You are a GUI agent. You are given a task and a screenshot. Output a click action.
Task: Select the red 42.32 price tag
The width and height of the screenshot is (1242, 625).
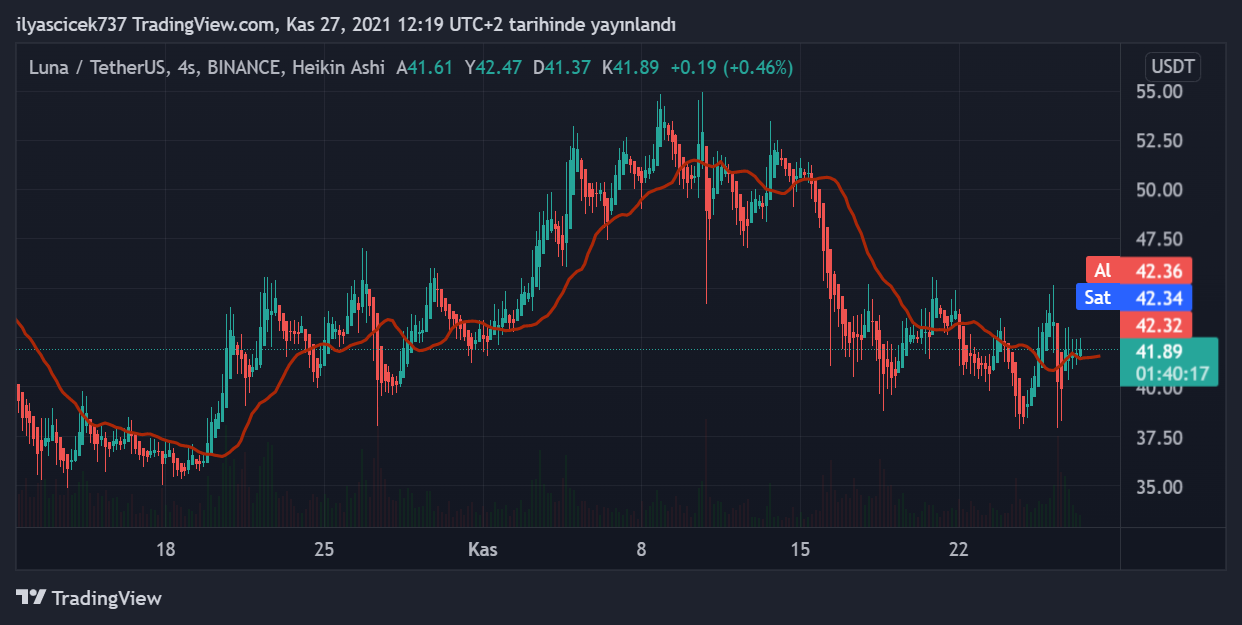point(1157,325)
